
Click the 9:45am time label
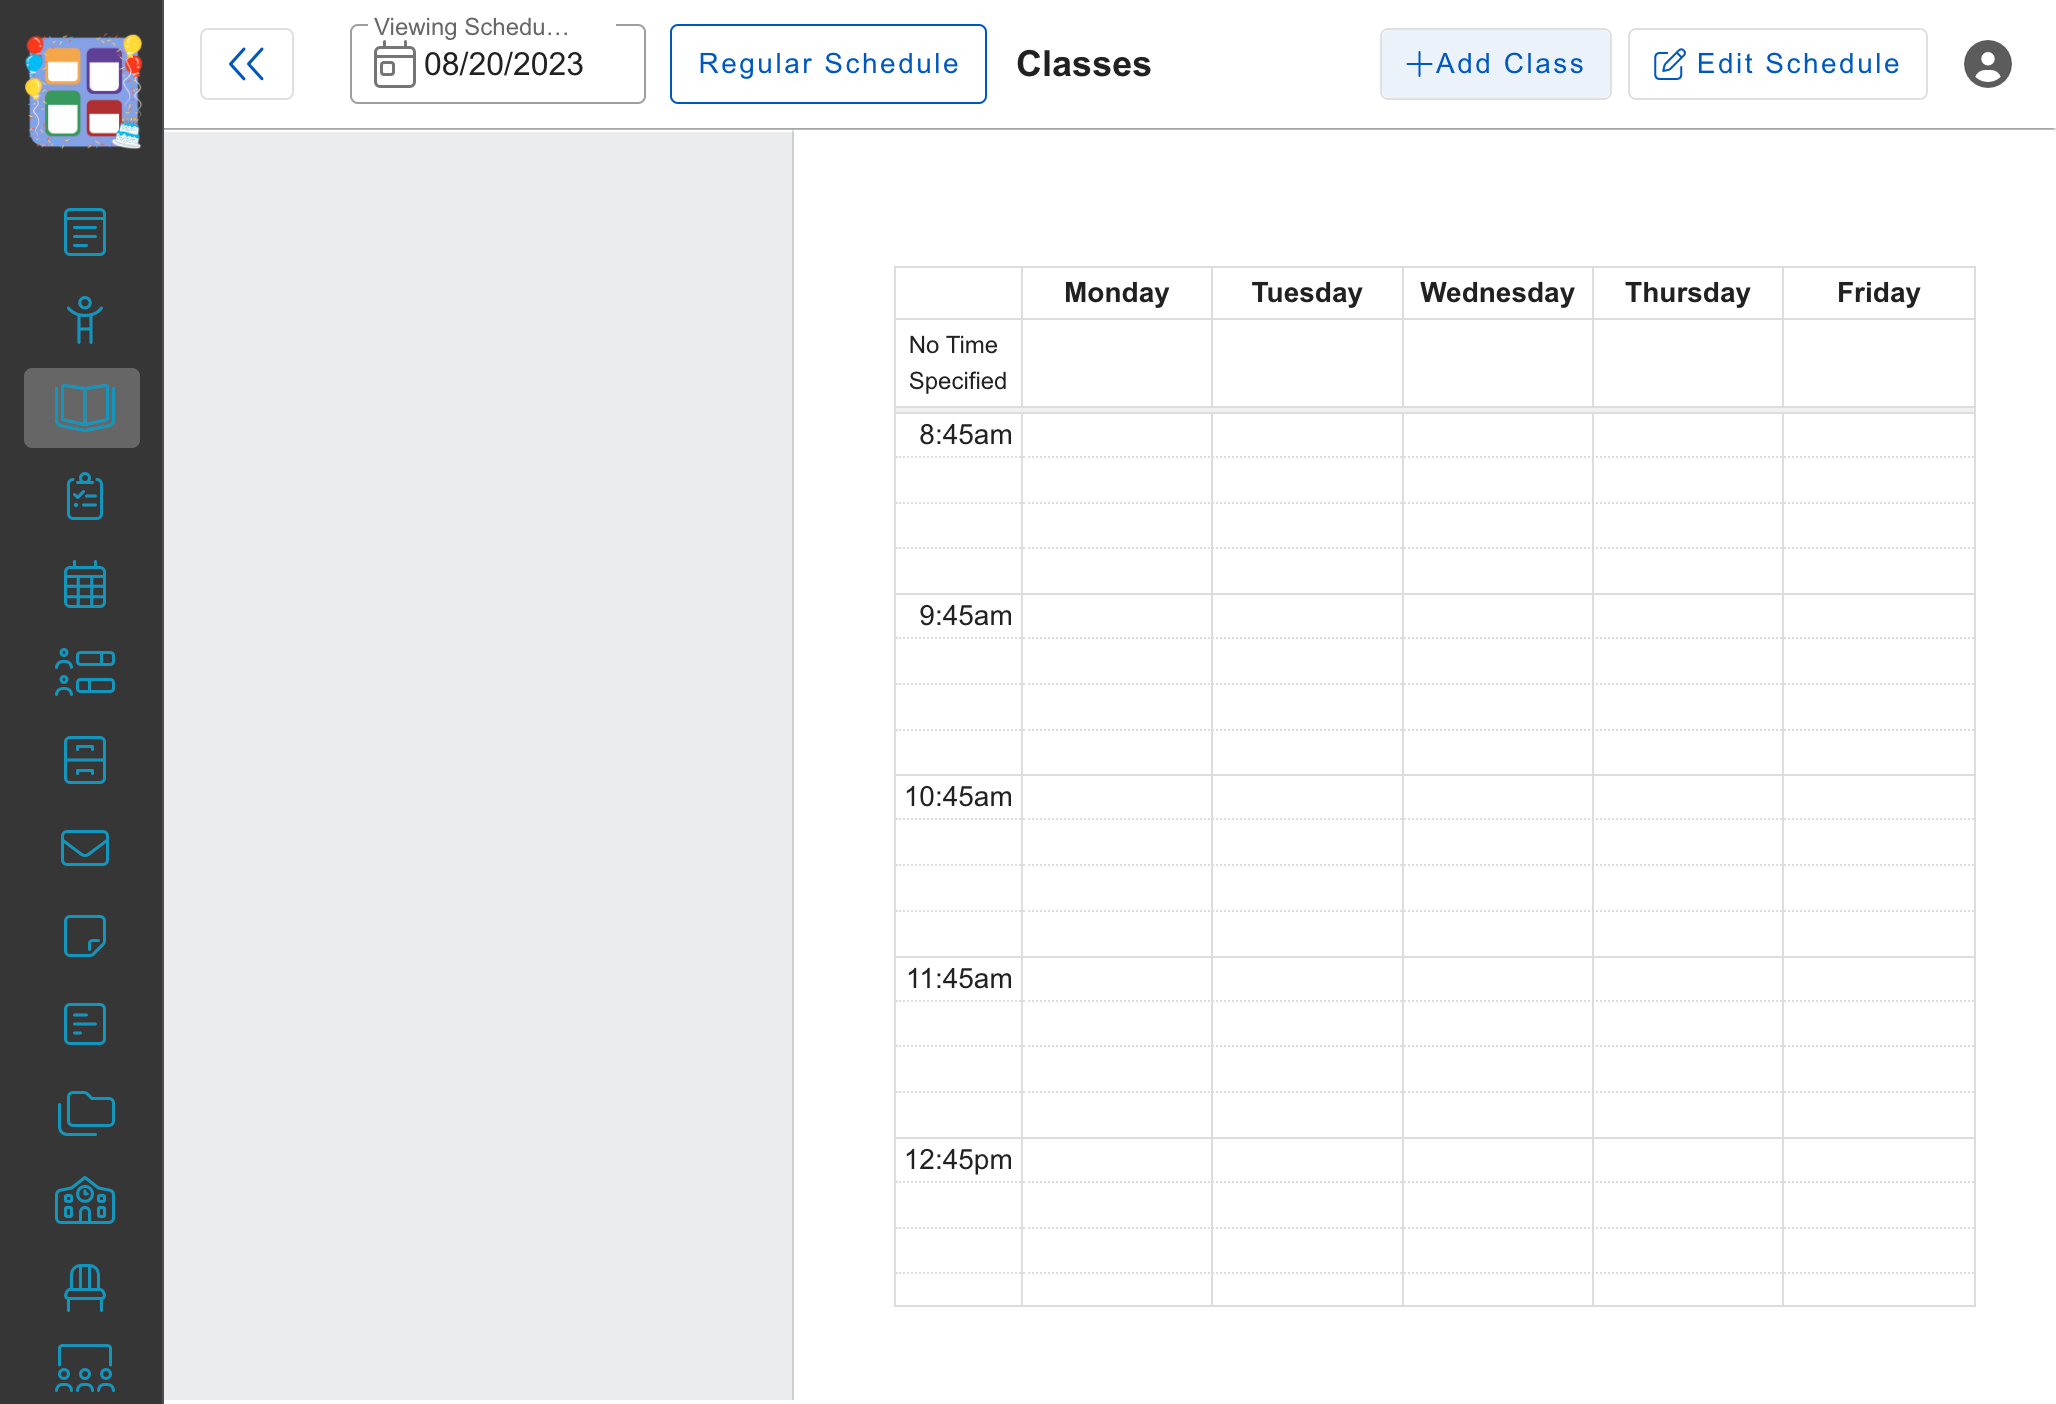(x=965, y=615)
